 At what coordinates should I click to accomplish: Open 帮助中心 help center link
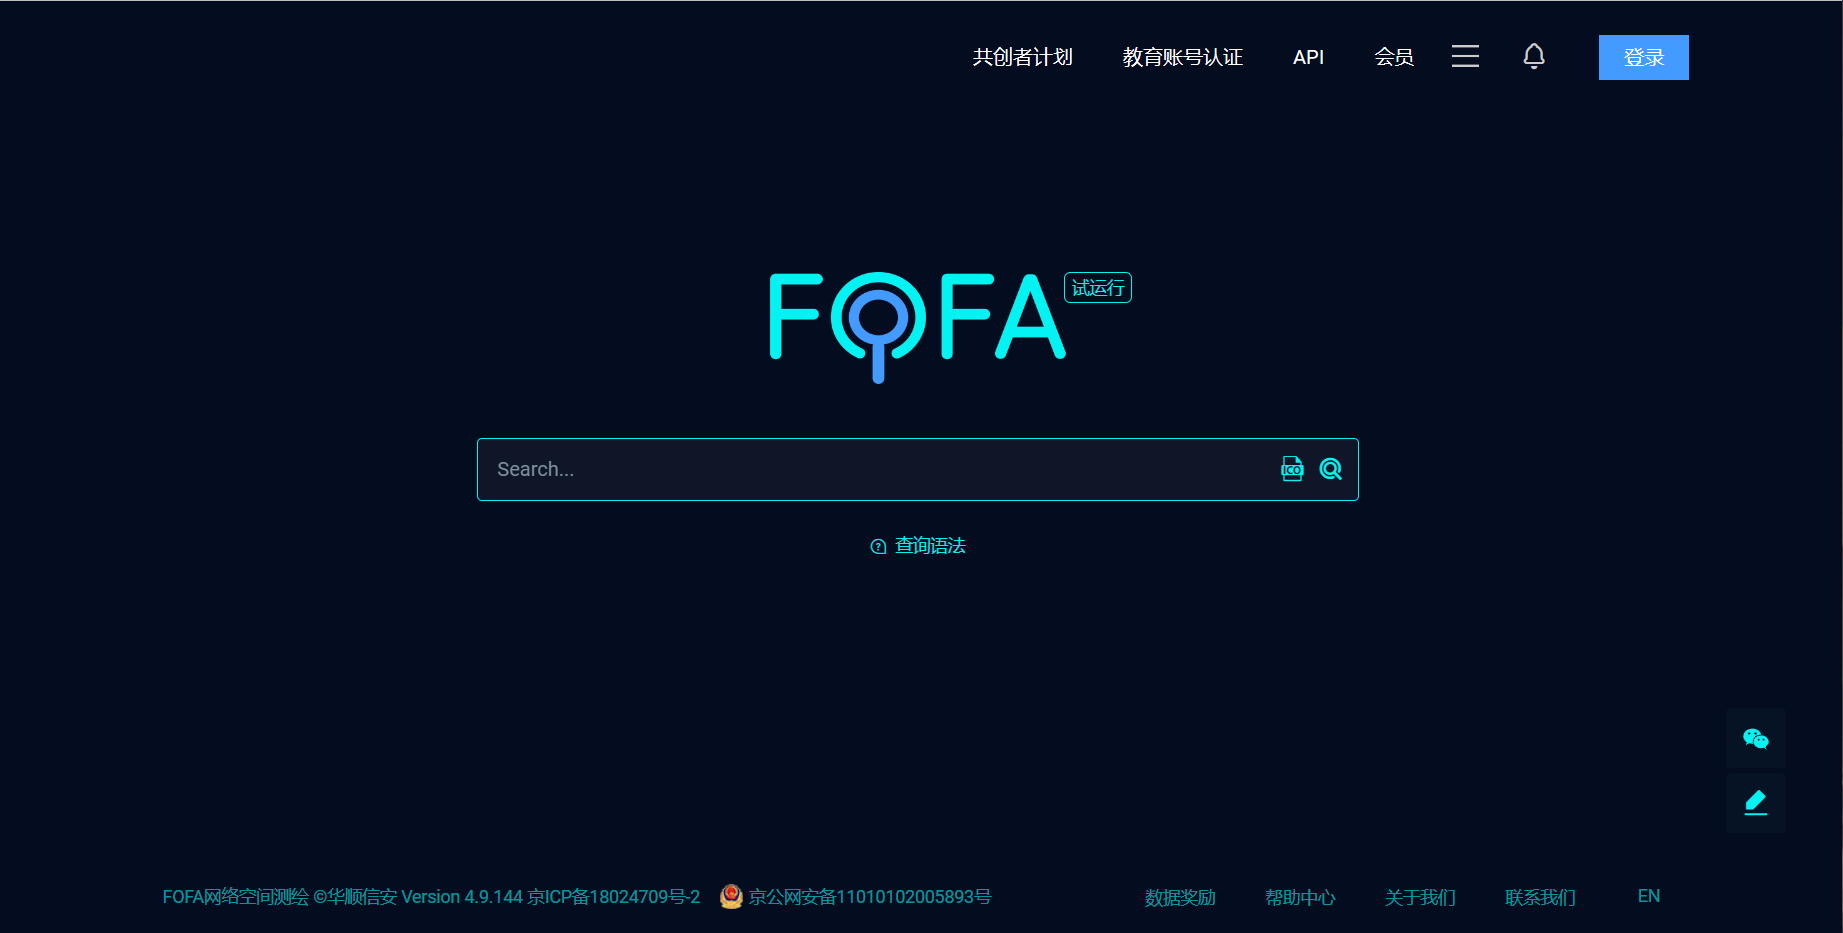tap(1300, 897)
